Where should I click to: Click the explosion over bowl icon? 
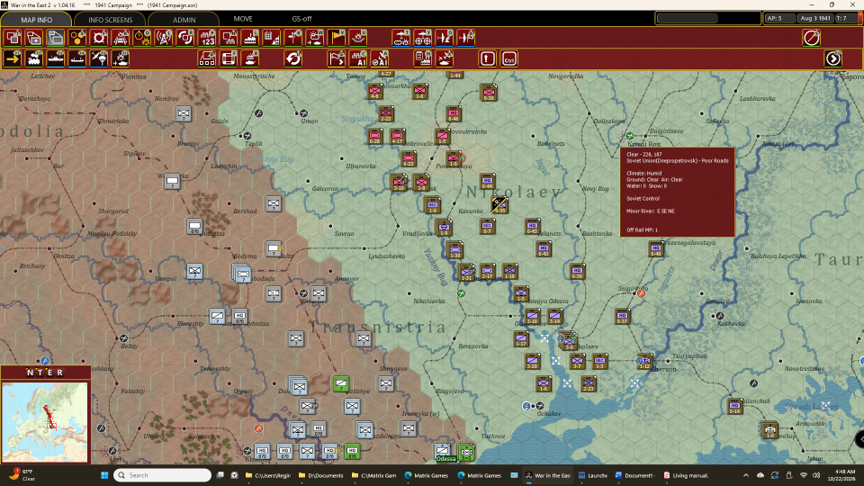(358, 38)
